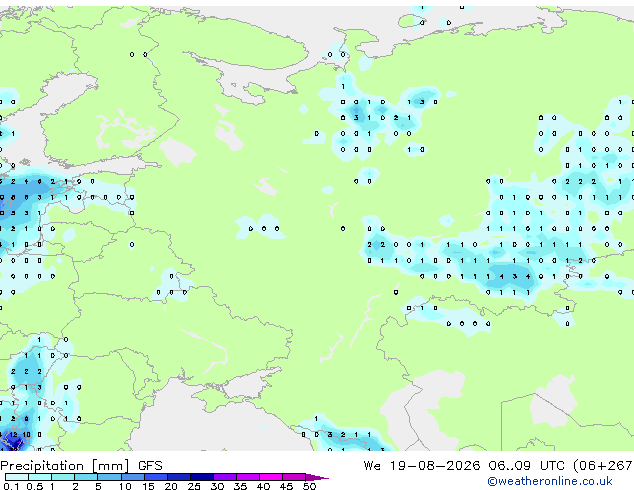Click the '0.1' label on the legend scale

pyautogui.click(x=11, y=486)
